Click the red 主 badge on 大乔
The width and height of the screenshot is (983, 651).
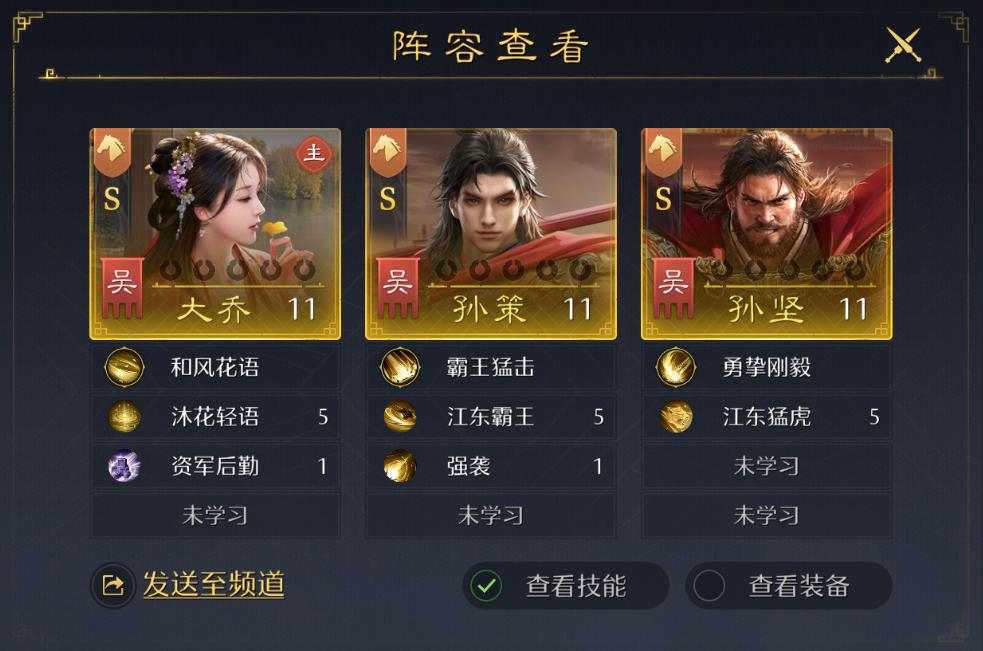tap(313, 153)
